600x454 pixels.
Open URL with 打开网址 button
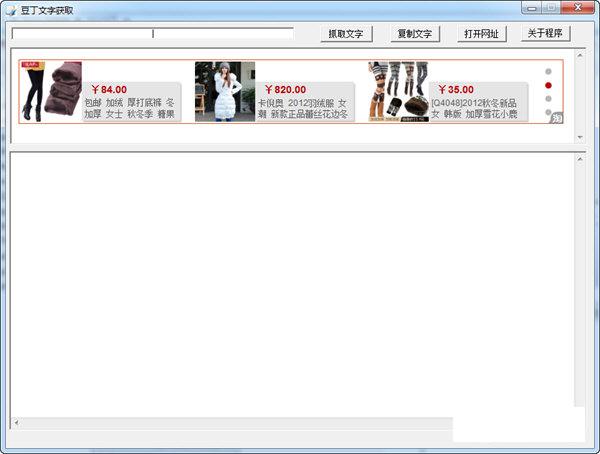pyautogui.click(x=481, y=34)
